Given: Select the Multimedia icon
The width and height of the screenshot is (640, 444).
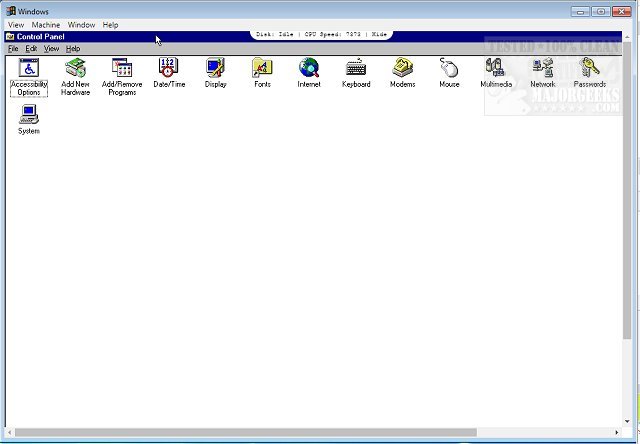Looking at the screenshot, I should tap(496, 68).
